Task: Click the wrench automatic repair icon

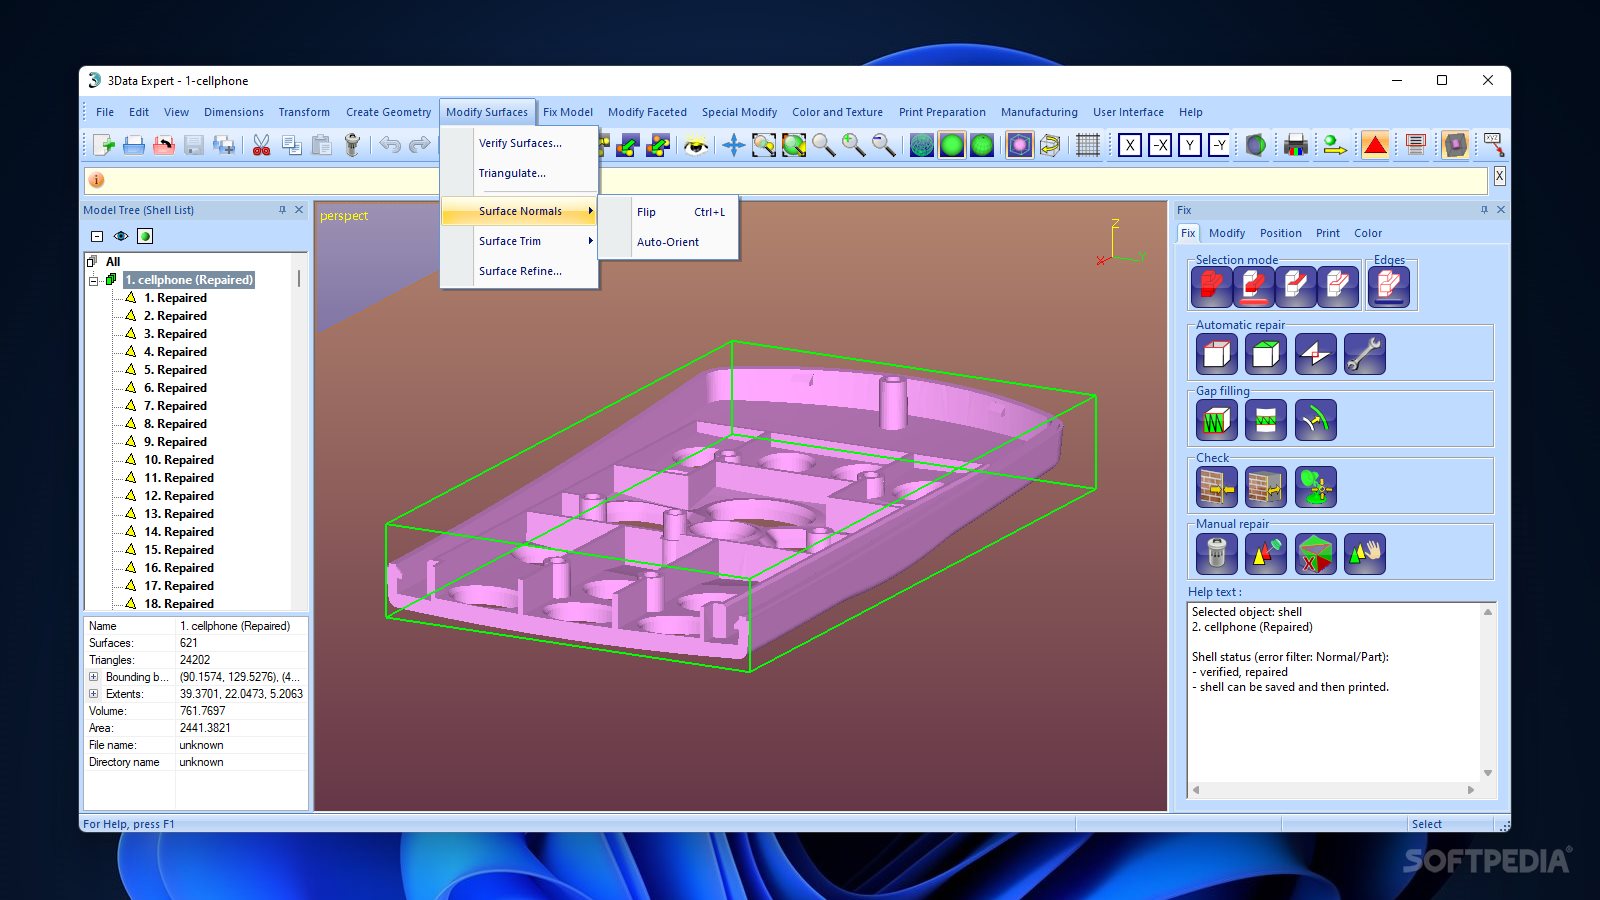Action: (1364, 354)
